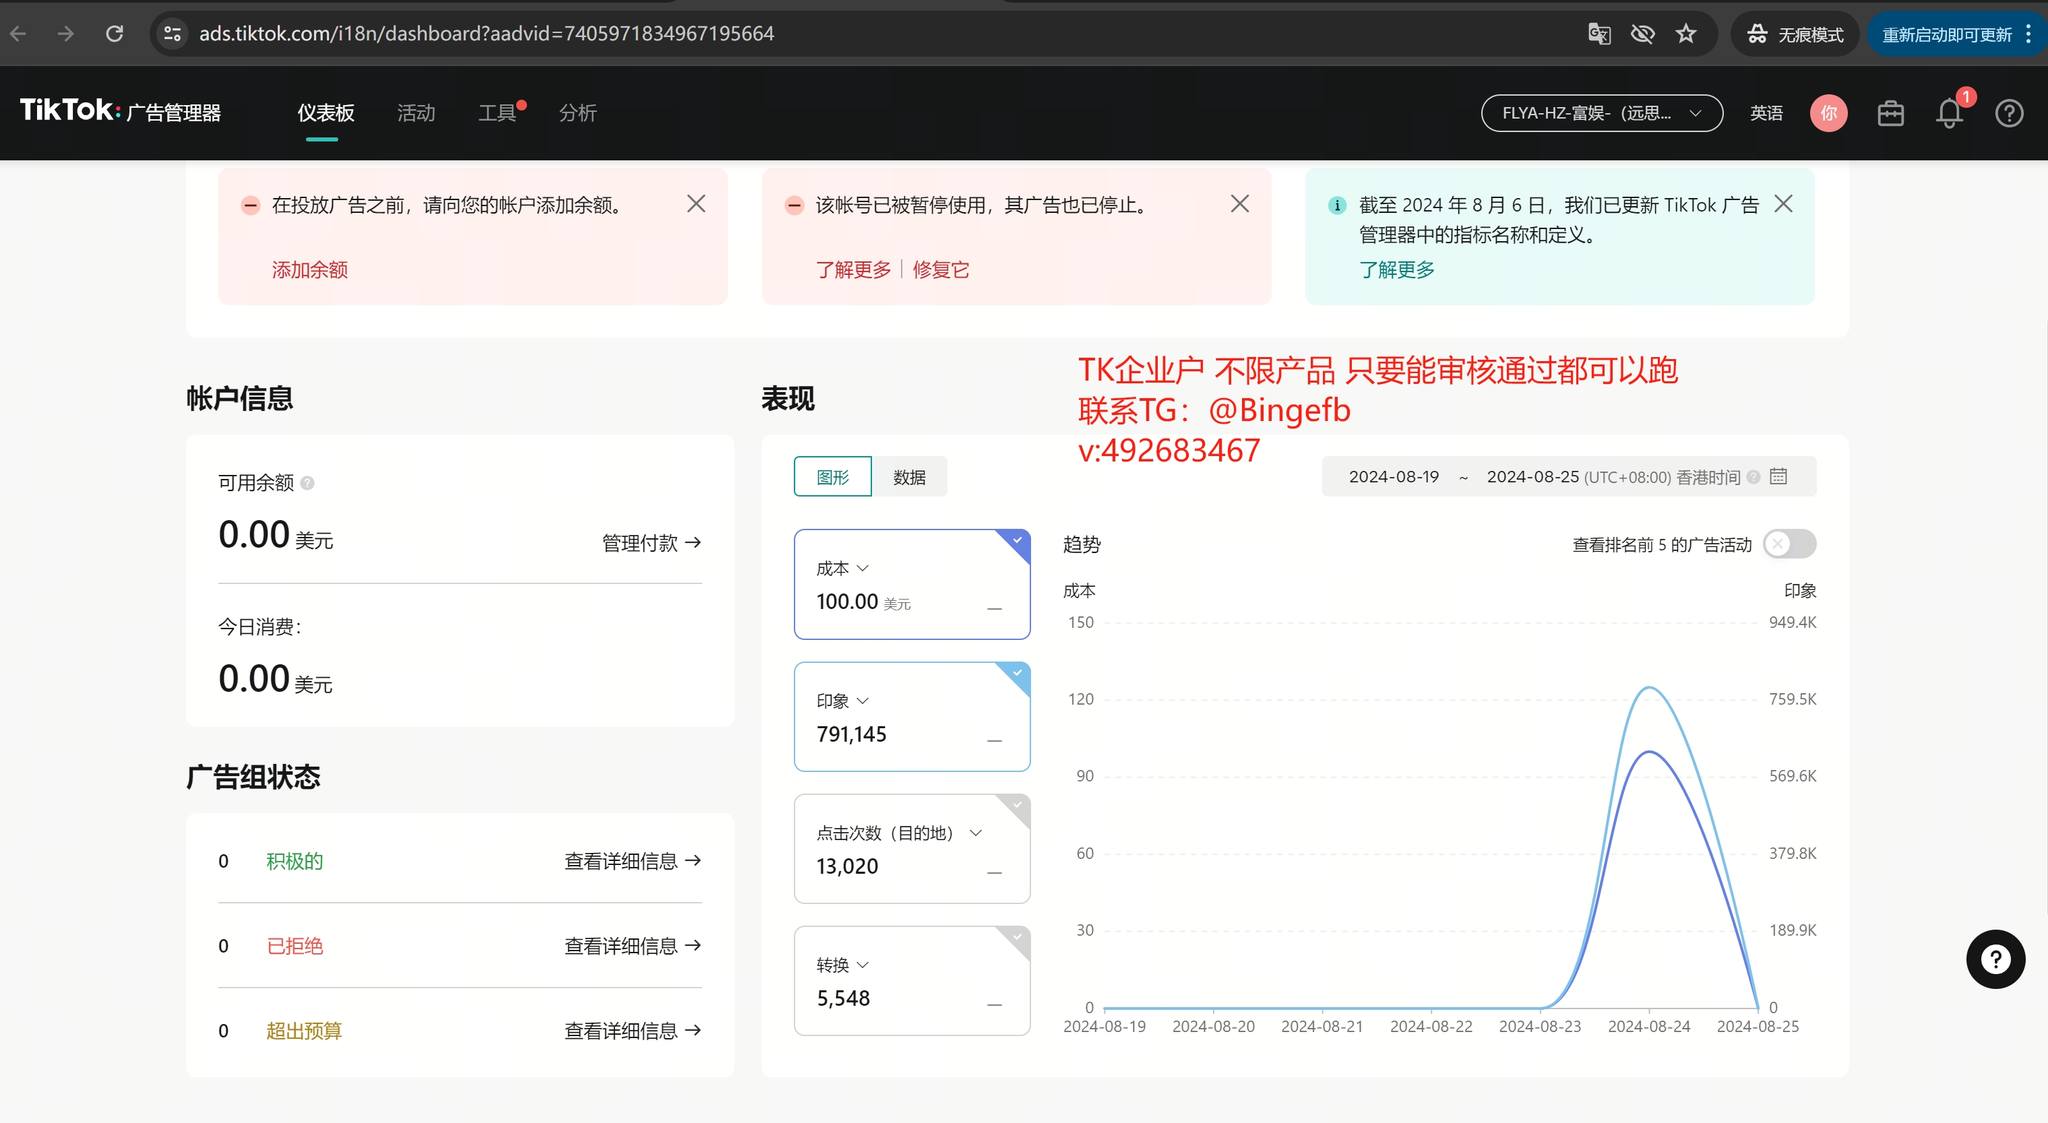Screen dimensions: 2048x1123
Task: Click the info icon beside 可用余额
Action: point(307,483)
